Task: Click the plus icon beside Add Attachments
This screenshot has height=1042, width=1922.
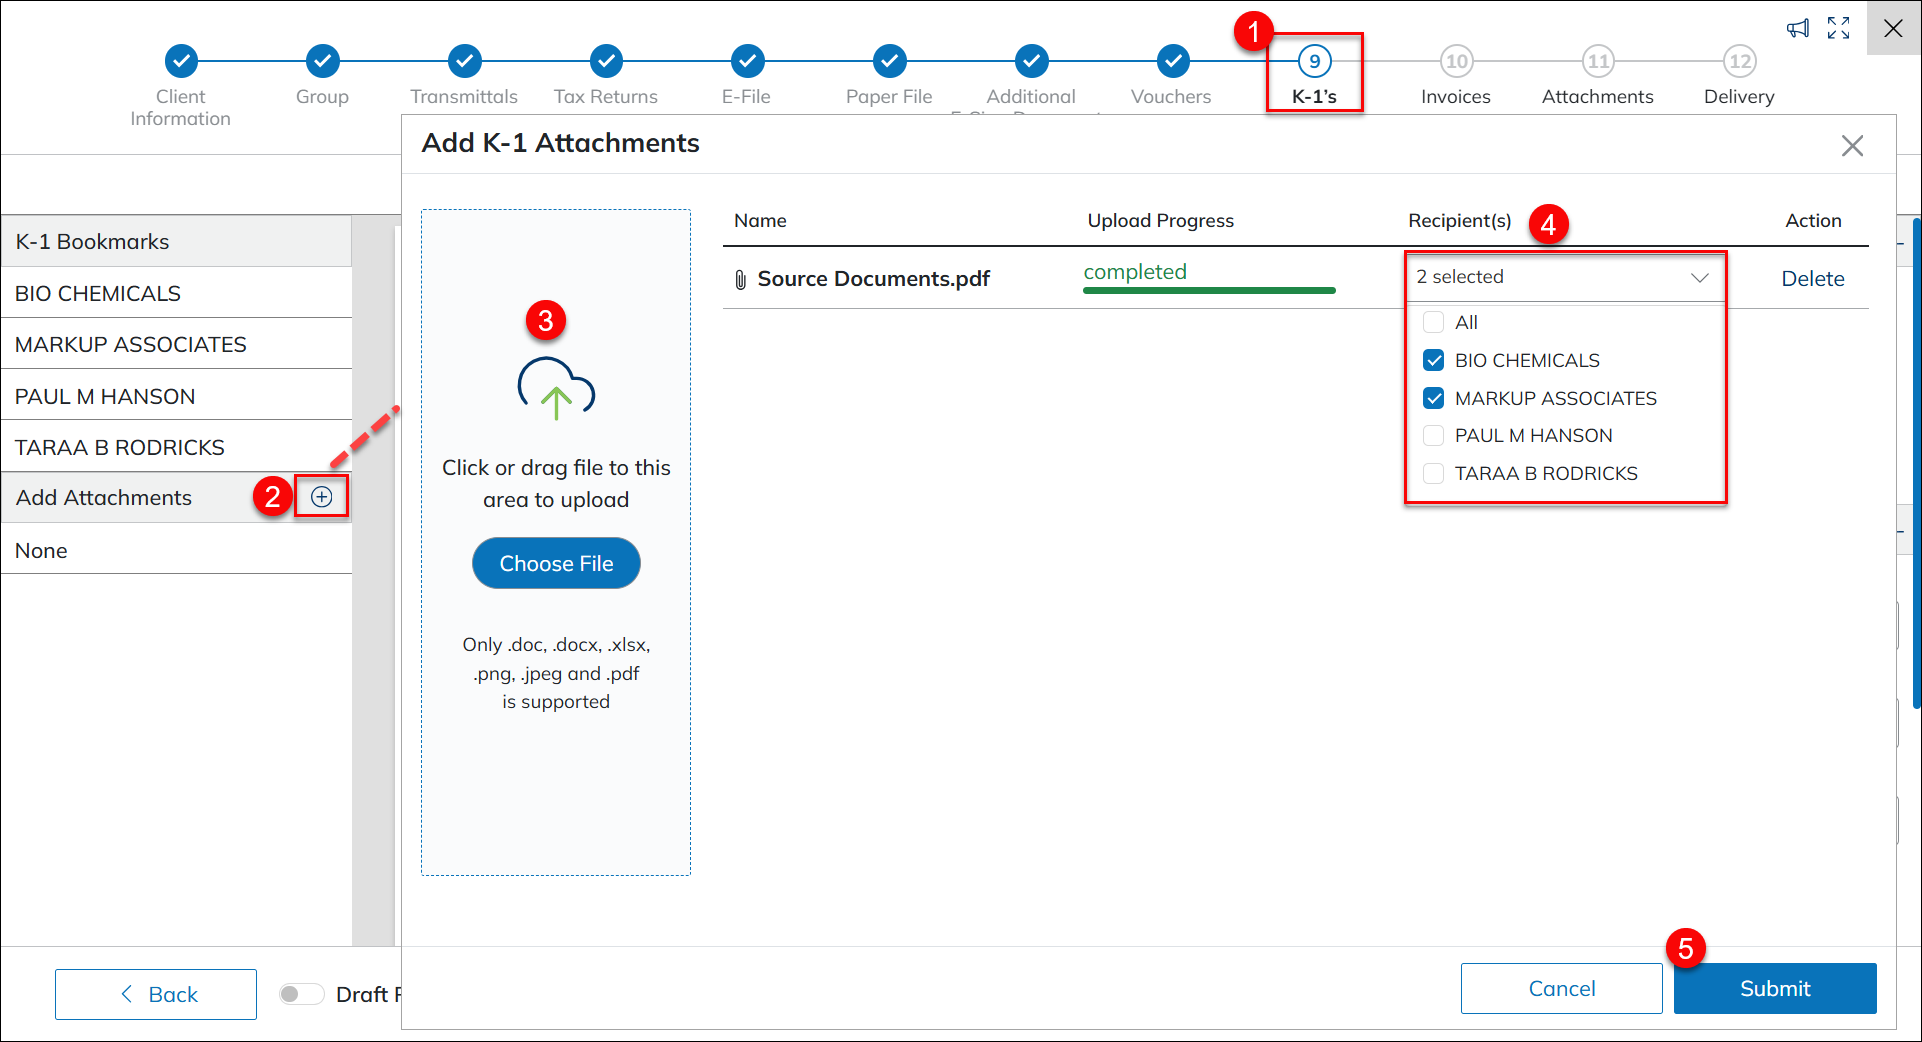Action: tap(321, 497)
